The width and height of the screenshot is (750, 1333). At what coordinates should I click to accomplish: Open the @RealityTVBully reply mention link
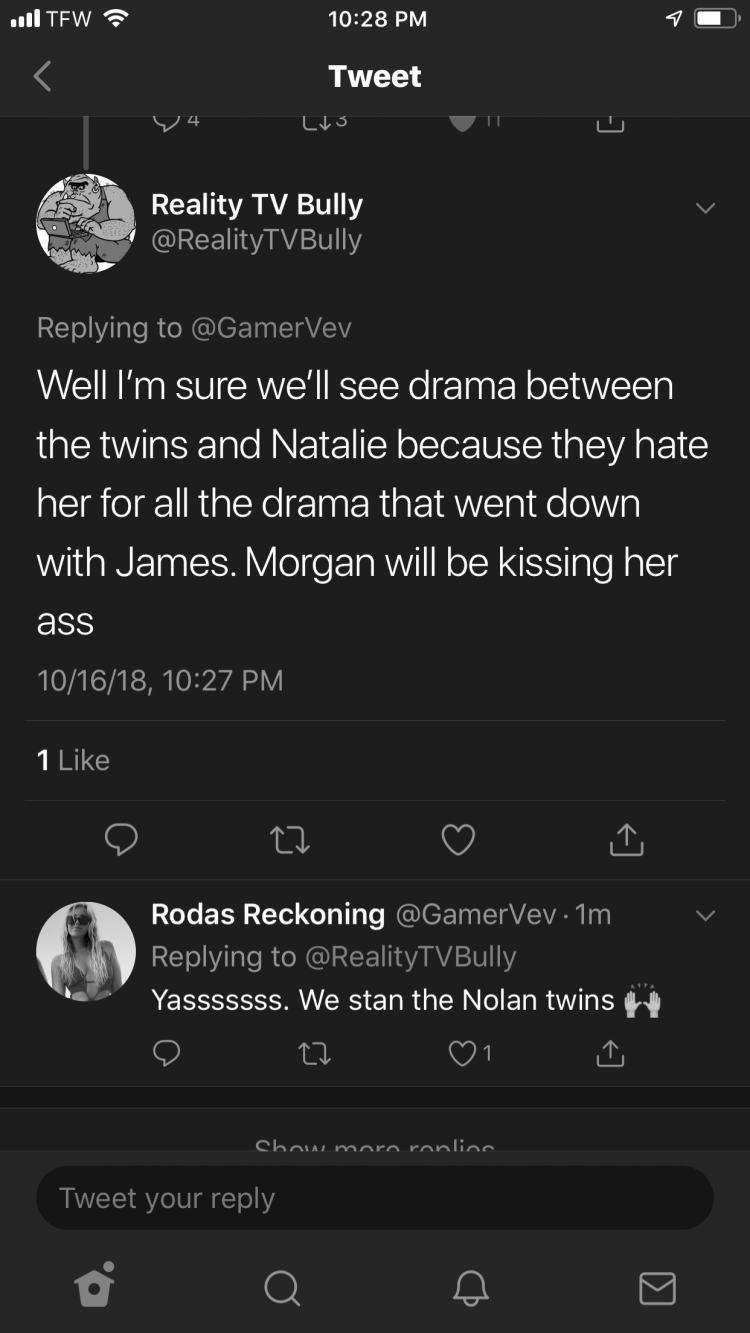pos(410,957)
